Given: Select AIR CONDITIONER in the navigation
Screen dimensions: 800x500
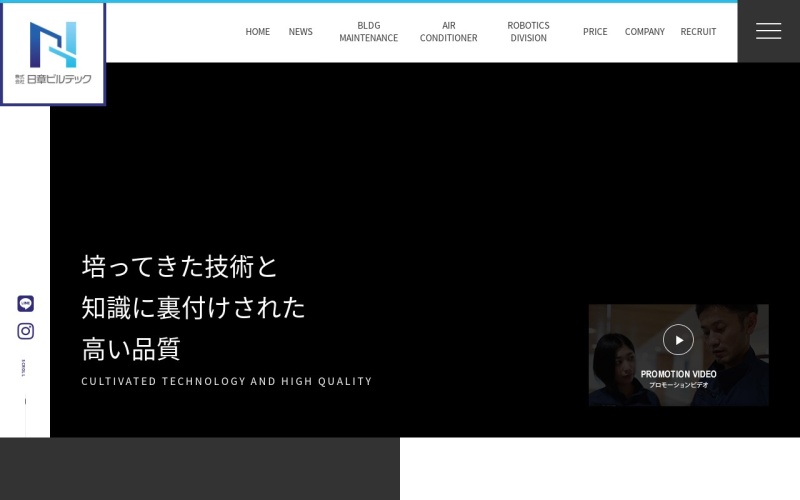Looking at the screenshot, I should (448, 32).
